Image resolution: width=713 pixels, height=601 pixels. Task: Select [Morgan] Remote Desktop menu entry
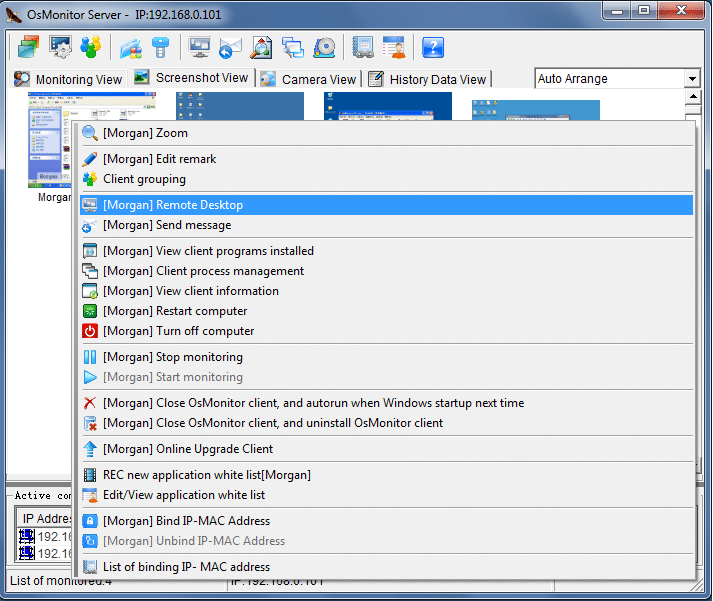click(387, 205)
